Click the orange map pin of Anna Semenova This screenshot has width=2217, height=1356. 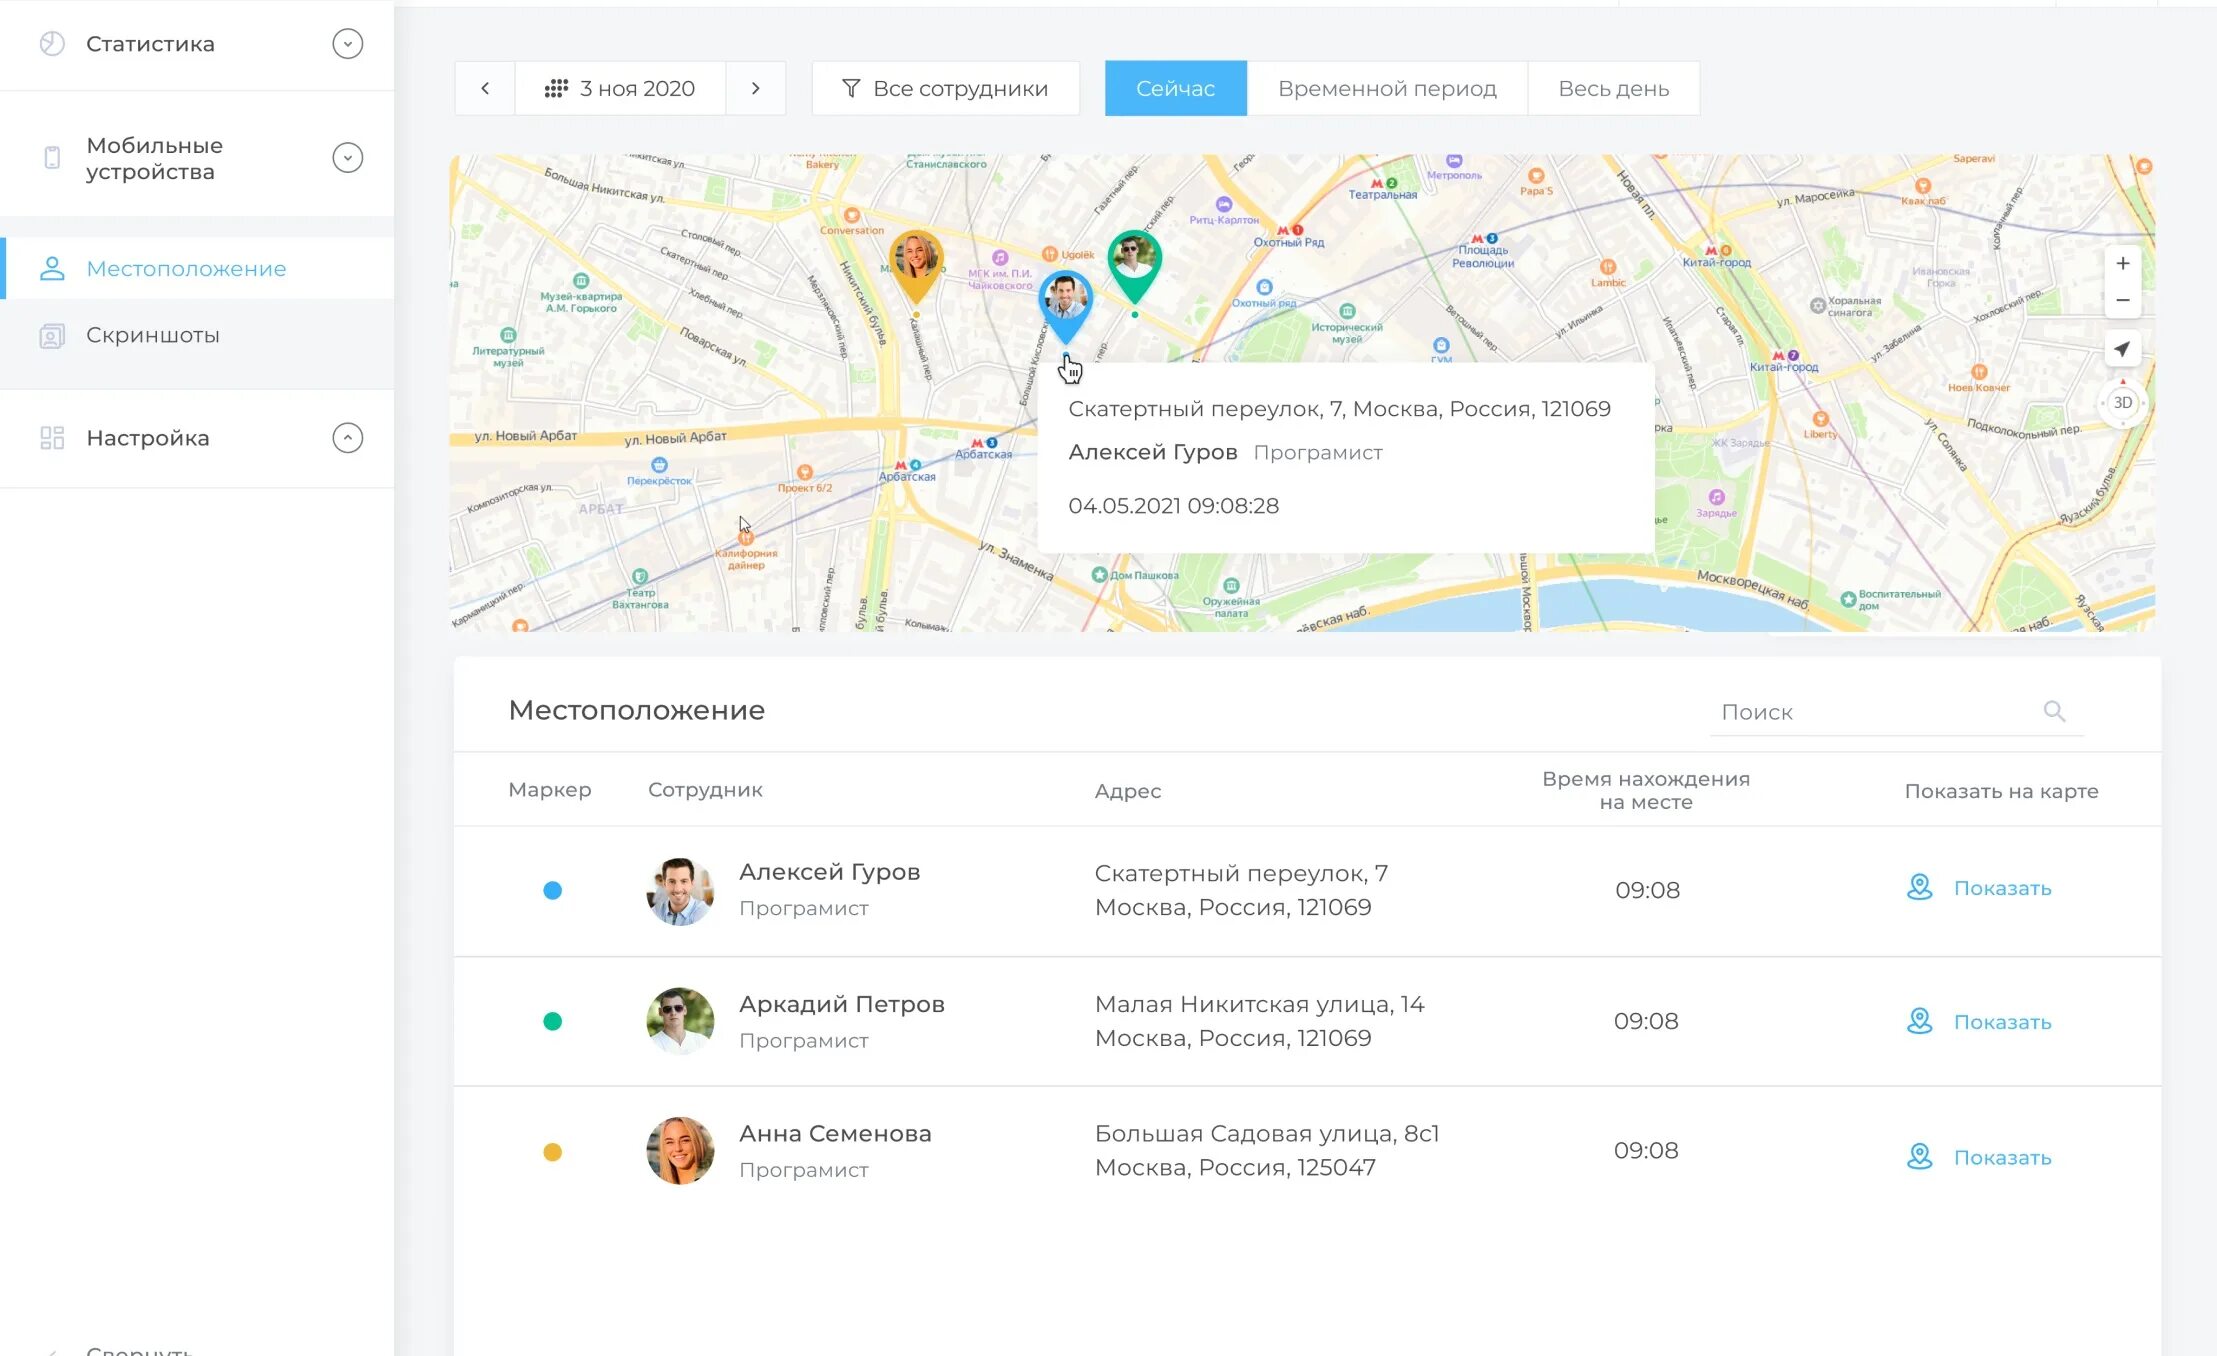tap(915, 262)
